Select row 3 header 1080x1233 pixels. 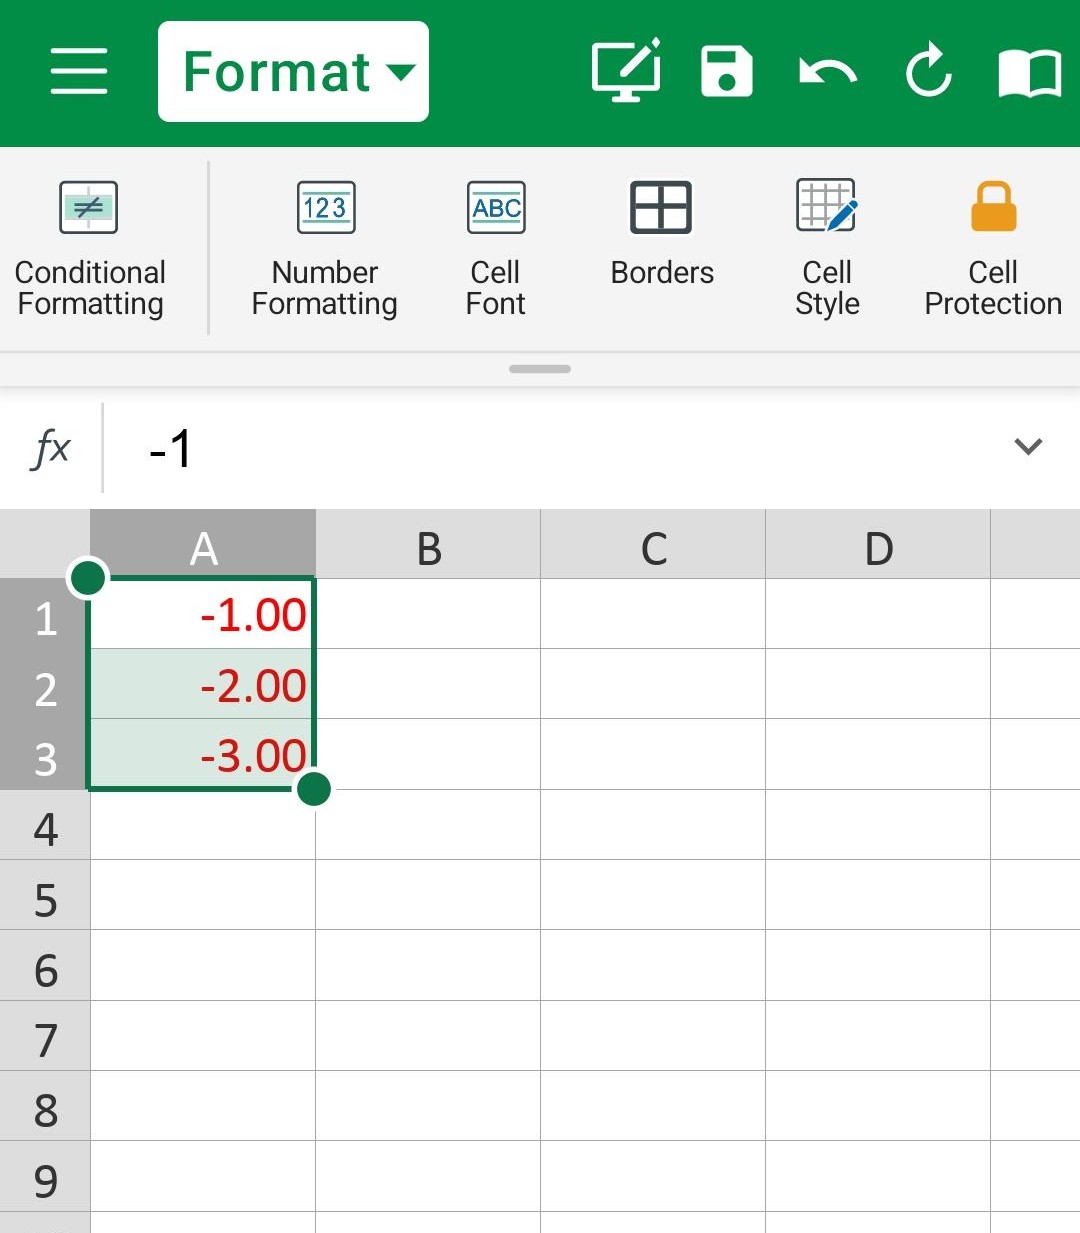pos(45,755)
